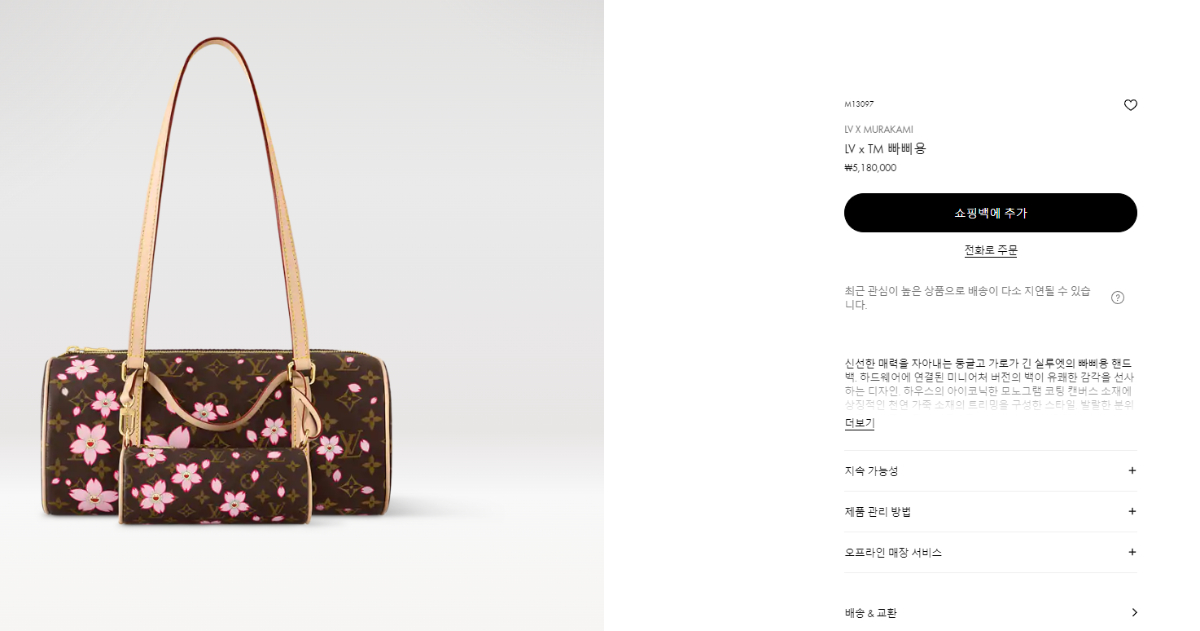The width and height of the screenshot is (1200, 631).
Task: Click the price ₩5,180,000
Action: point(870,168)
